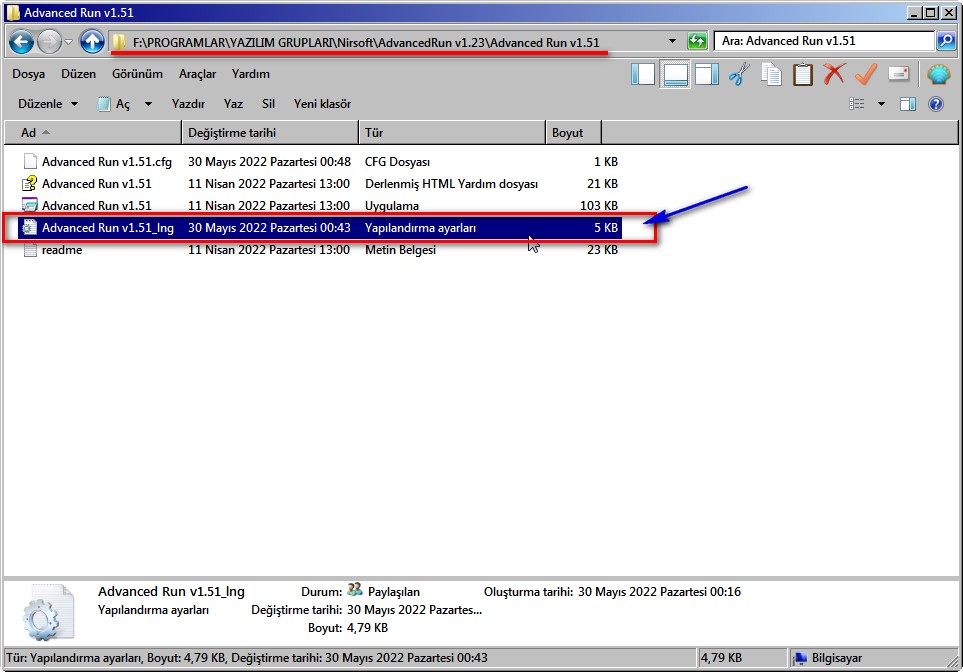The image size is (963, 672).
Task: Show the preview pane via command bar icon
Action: [x=908, y=104]
